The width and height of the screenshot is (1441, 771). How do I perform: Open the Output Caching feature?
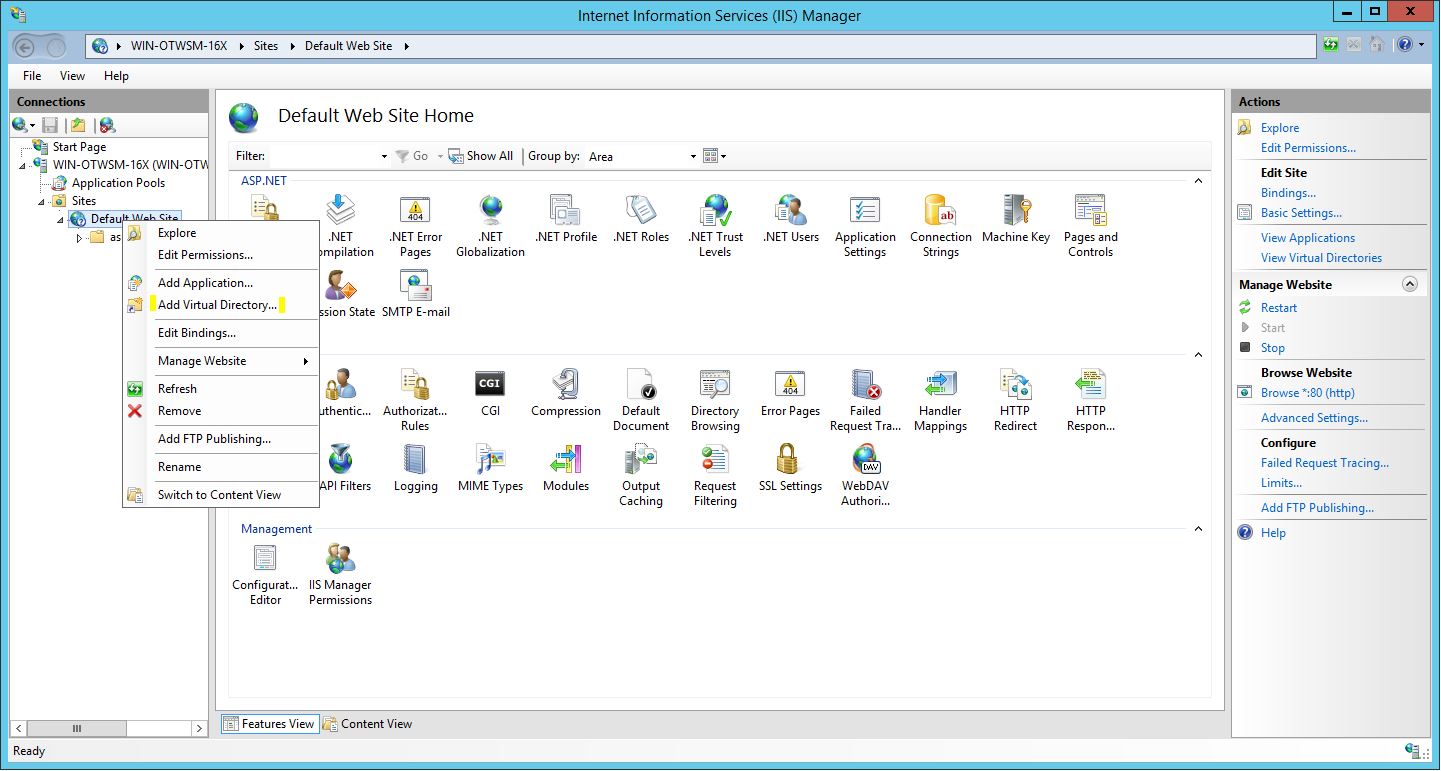[640, 475]
